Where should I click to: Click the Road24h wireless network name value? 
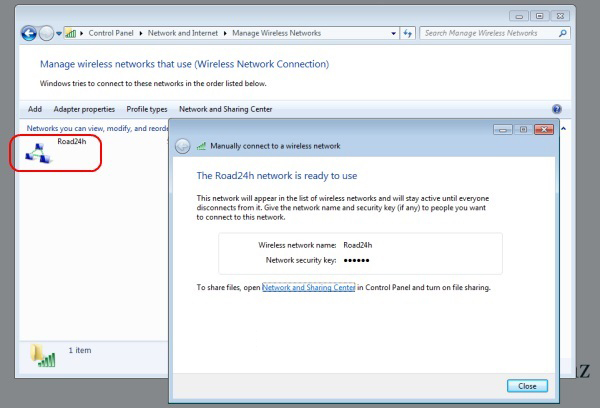tap(357, 245)
